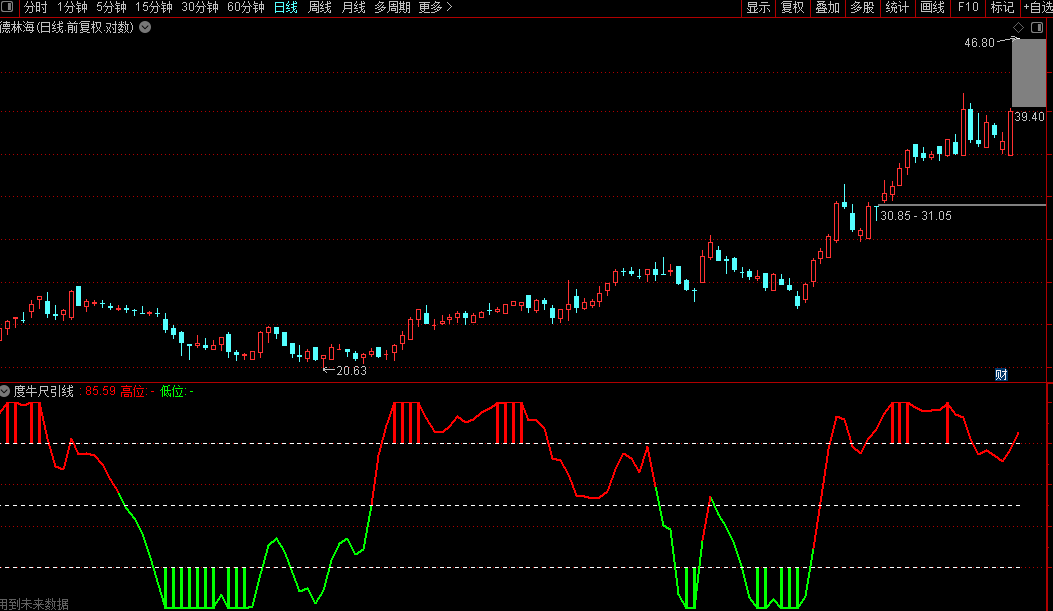Select the 60分钟 period tab
This screenshot has width=1053, height=611.
pos(246,7)
